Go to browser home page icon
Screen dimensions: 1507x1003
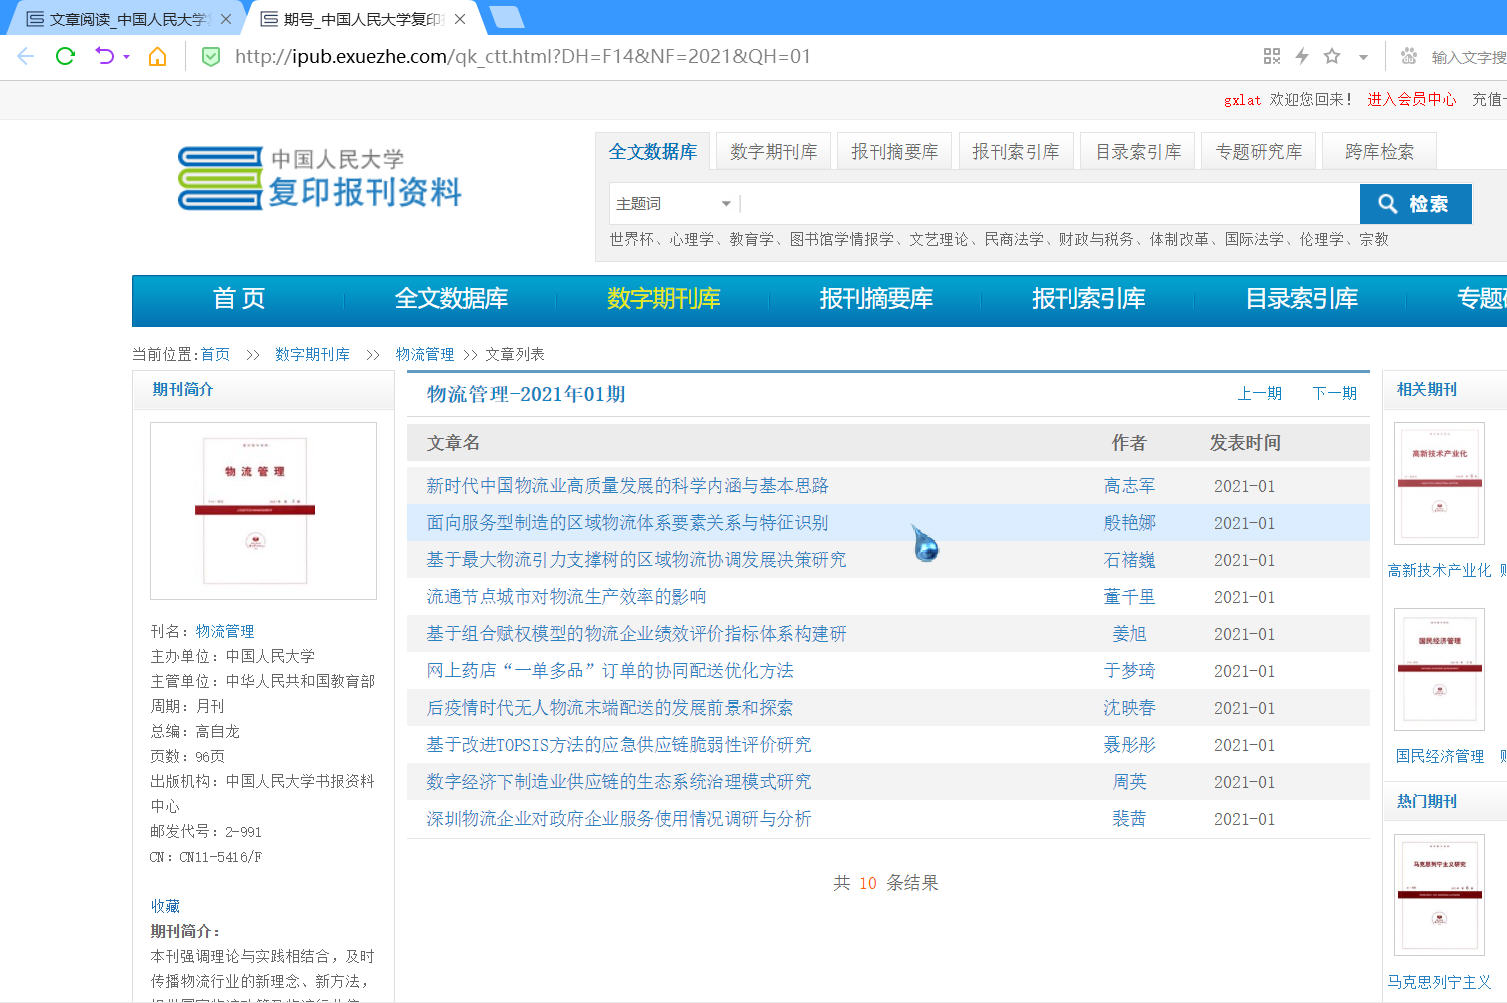click(x=157, y=56)
